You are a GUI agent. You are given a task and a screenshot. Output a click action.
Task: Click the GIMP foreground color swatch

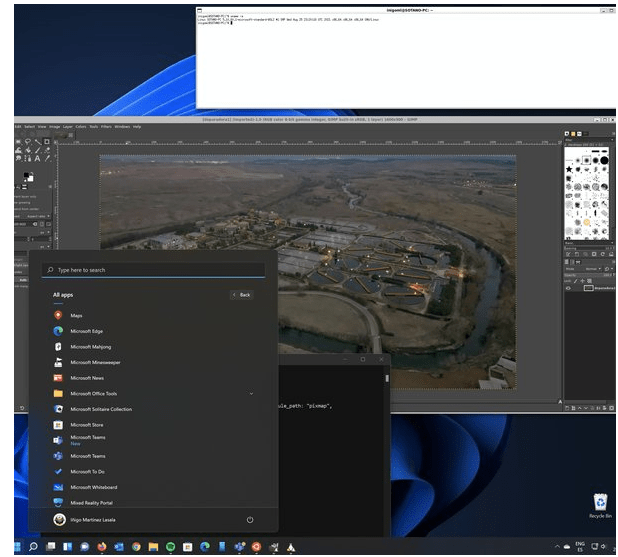point(27,176)
